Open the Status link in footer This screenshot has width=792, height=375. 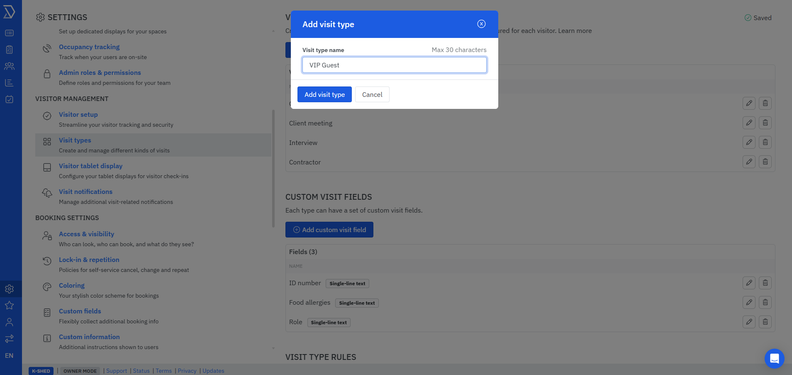[141, 370]
